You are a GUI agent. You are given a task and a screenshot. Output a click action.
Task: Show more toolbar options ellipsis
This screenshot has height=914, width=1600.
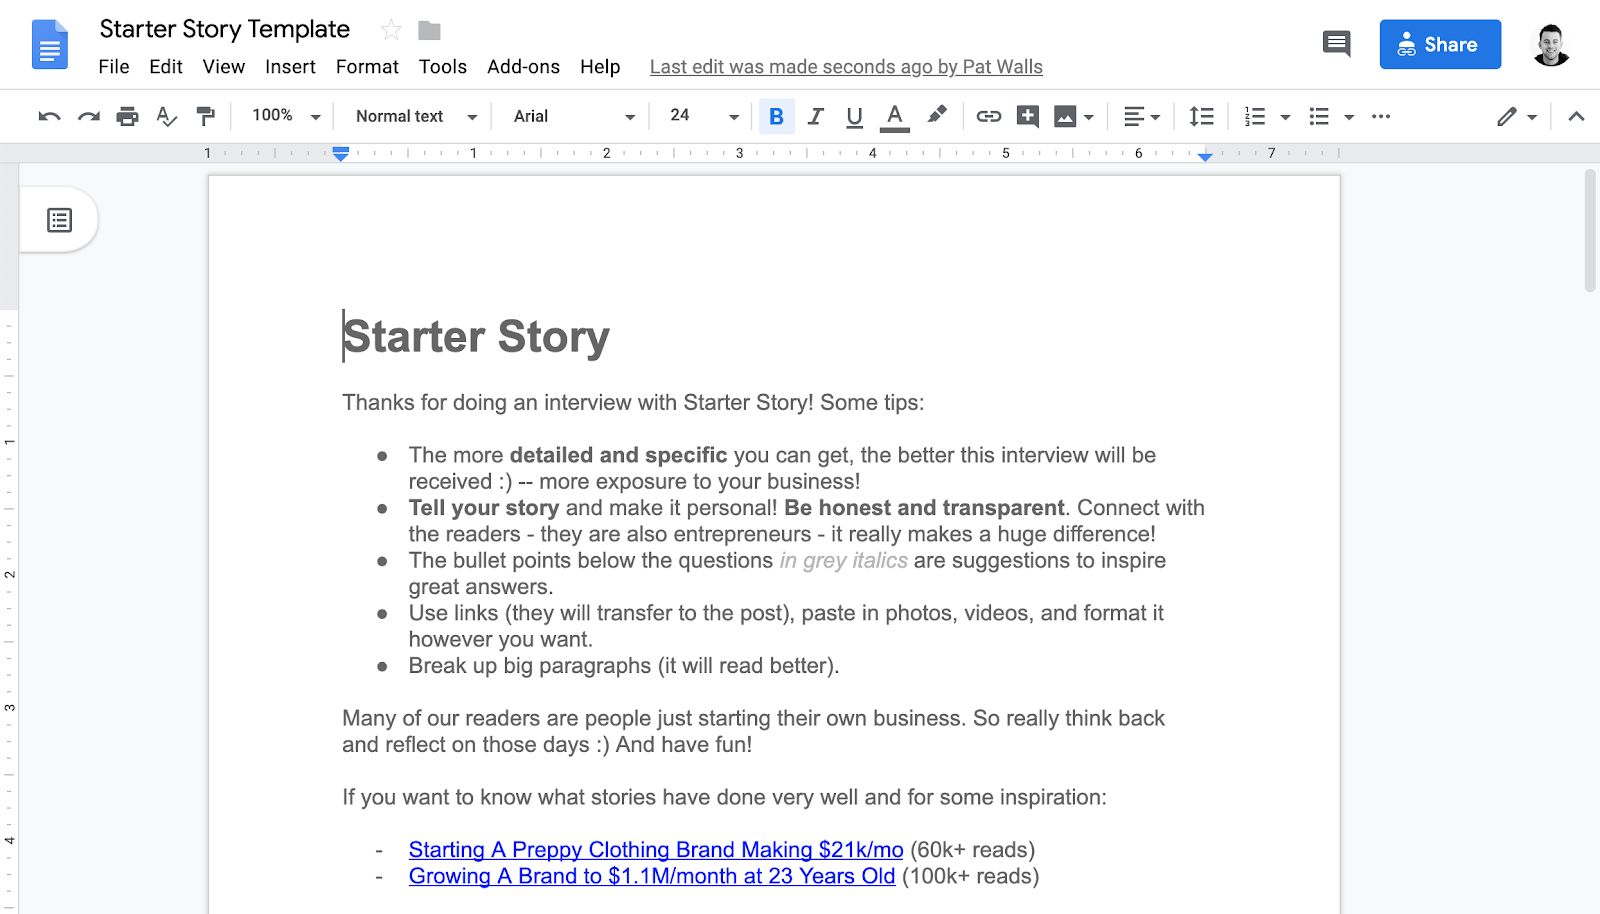pyautogui.click(x=1381, y=116)
